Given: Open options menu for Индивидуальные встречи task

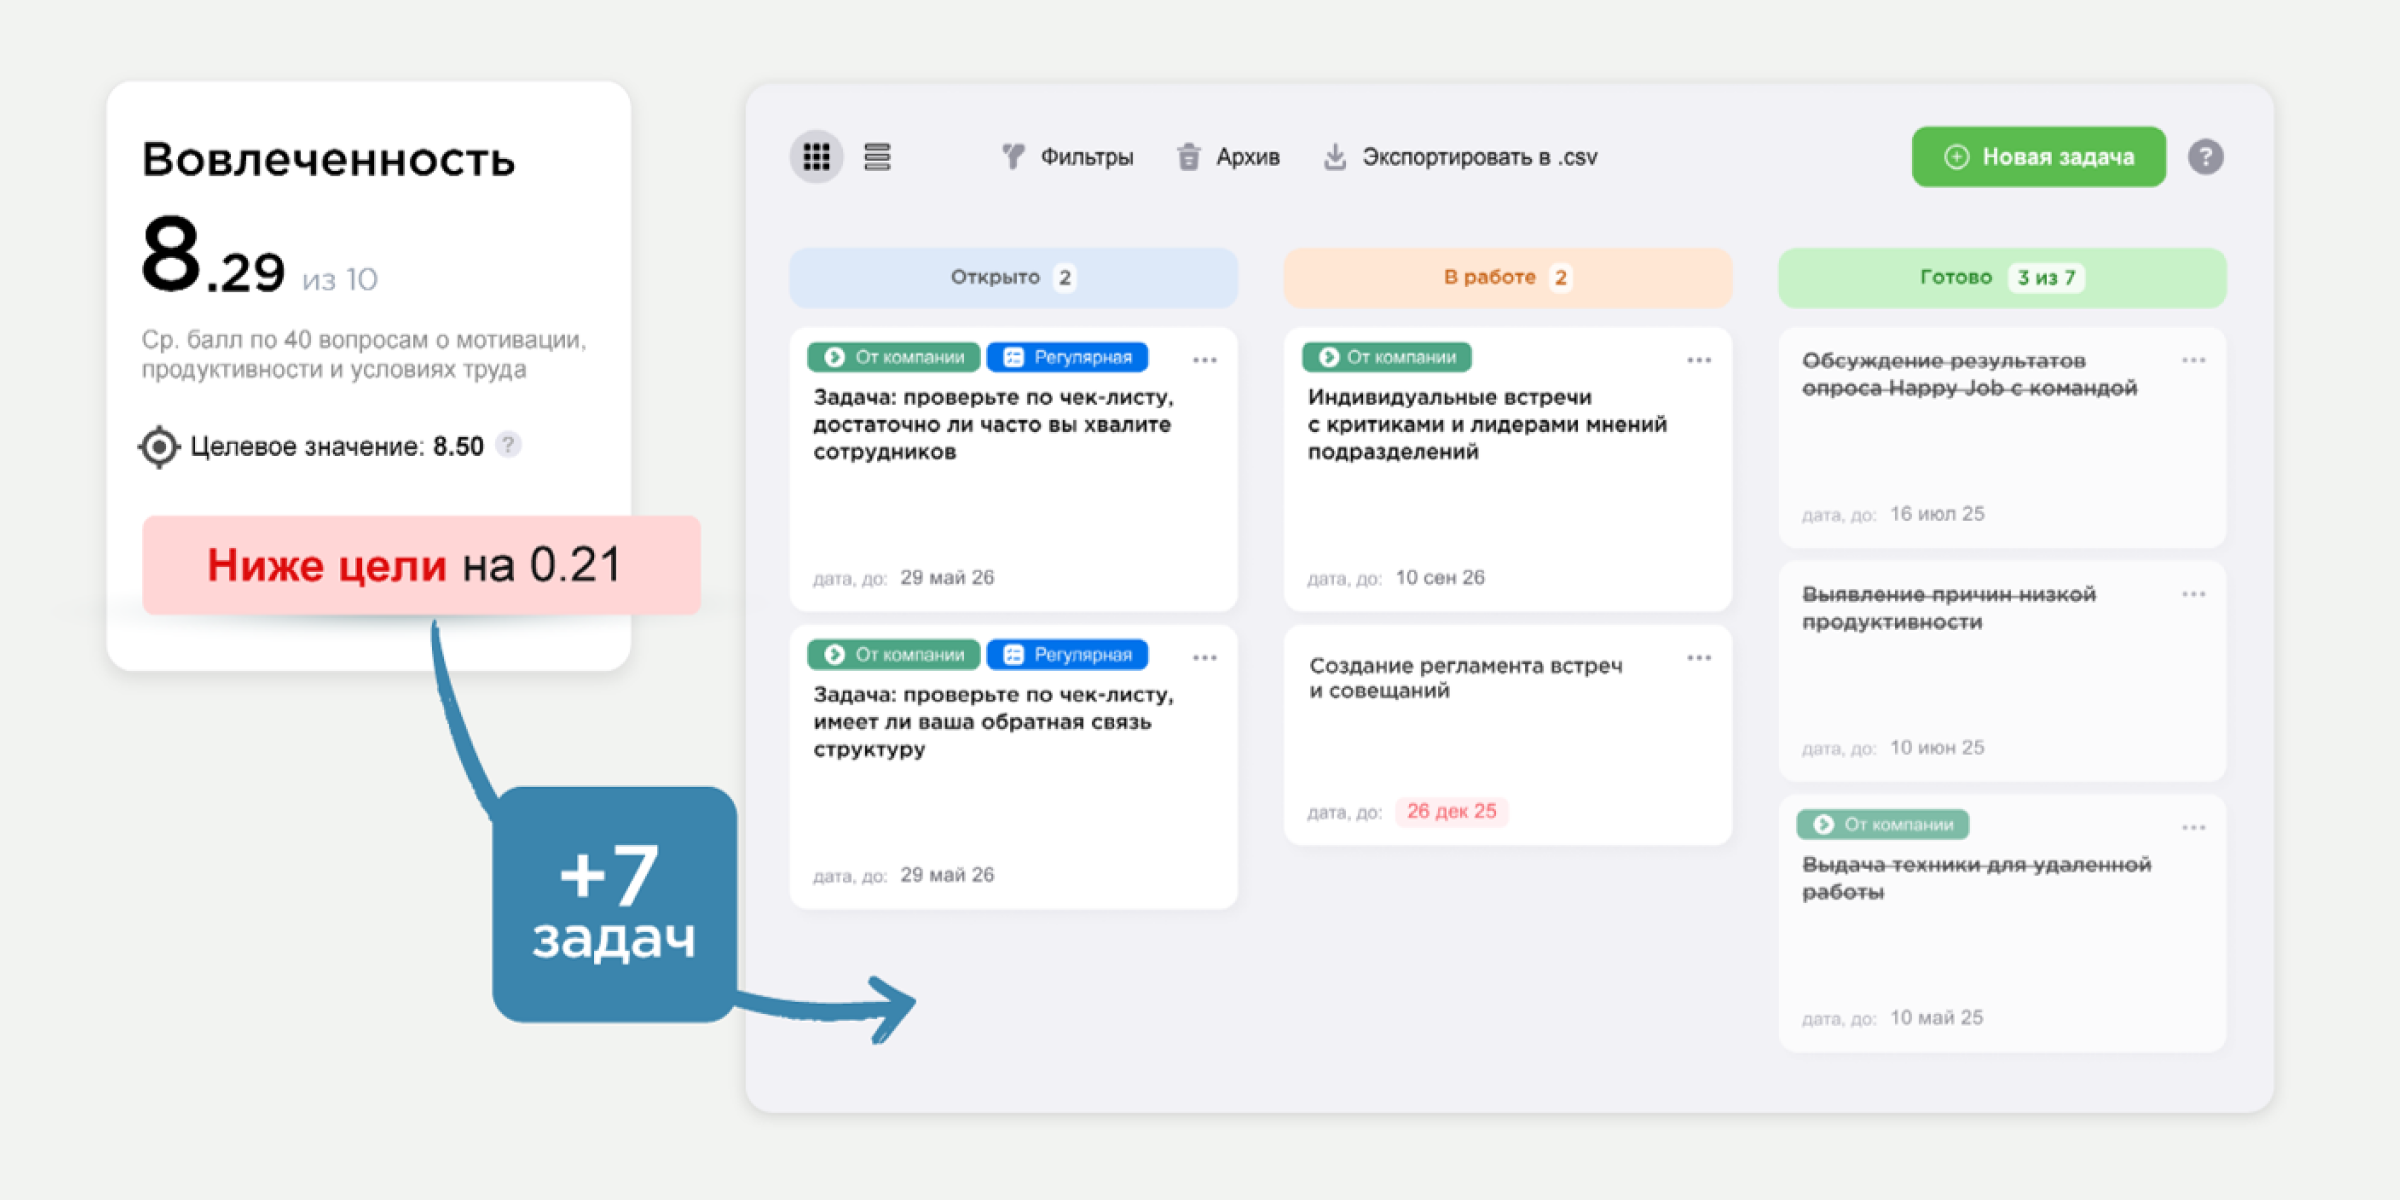Looking at the screenshot, I should 1699,360.
